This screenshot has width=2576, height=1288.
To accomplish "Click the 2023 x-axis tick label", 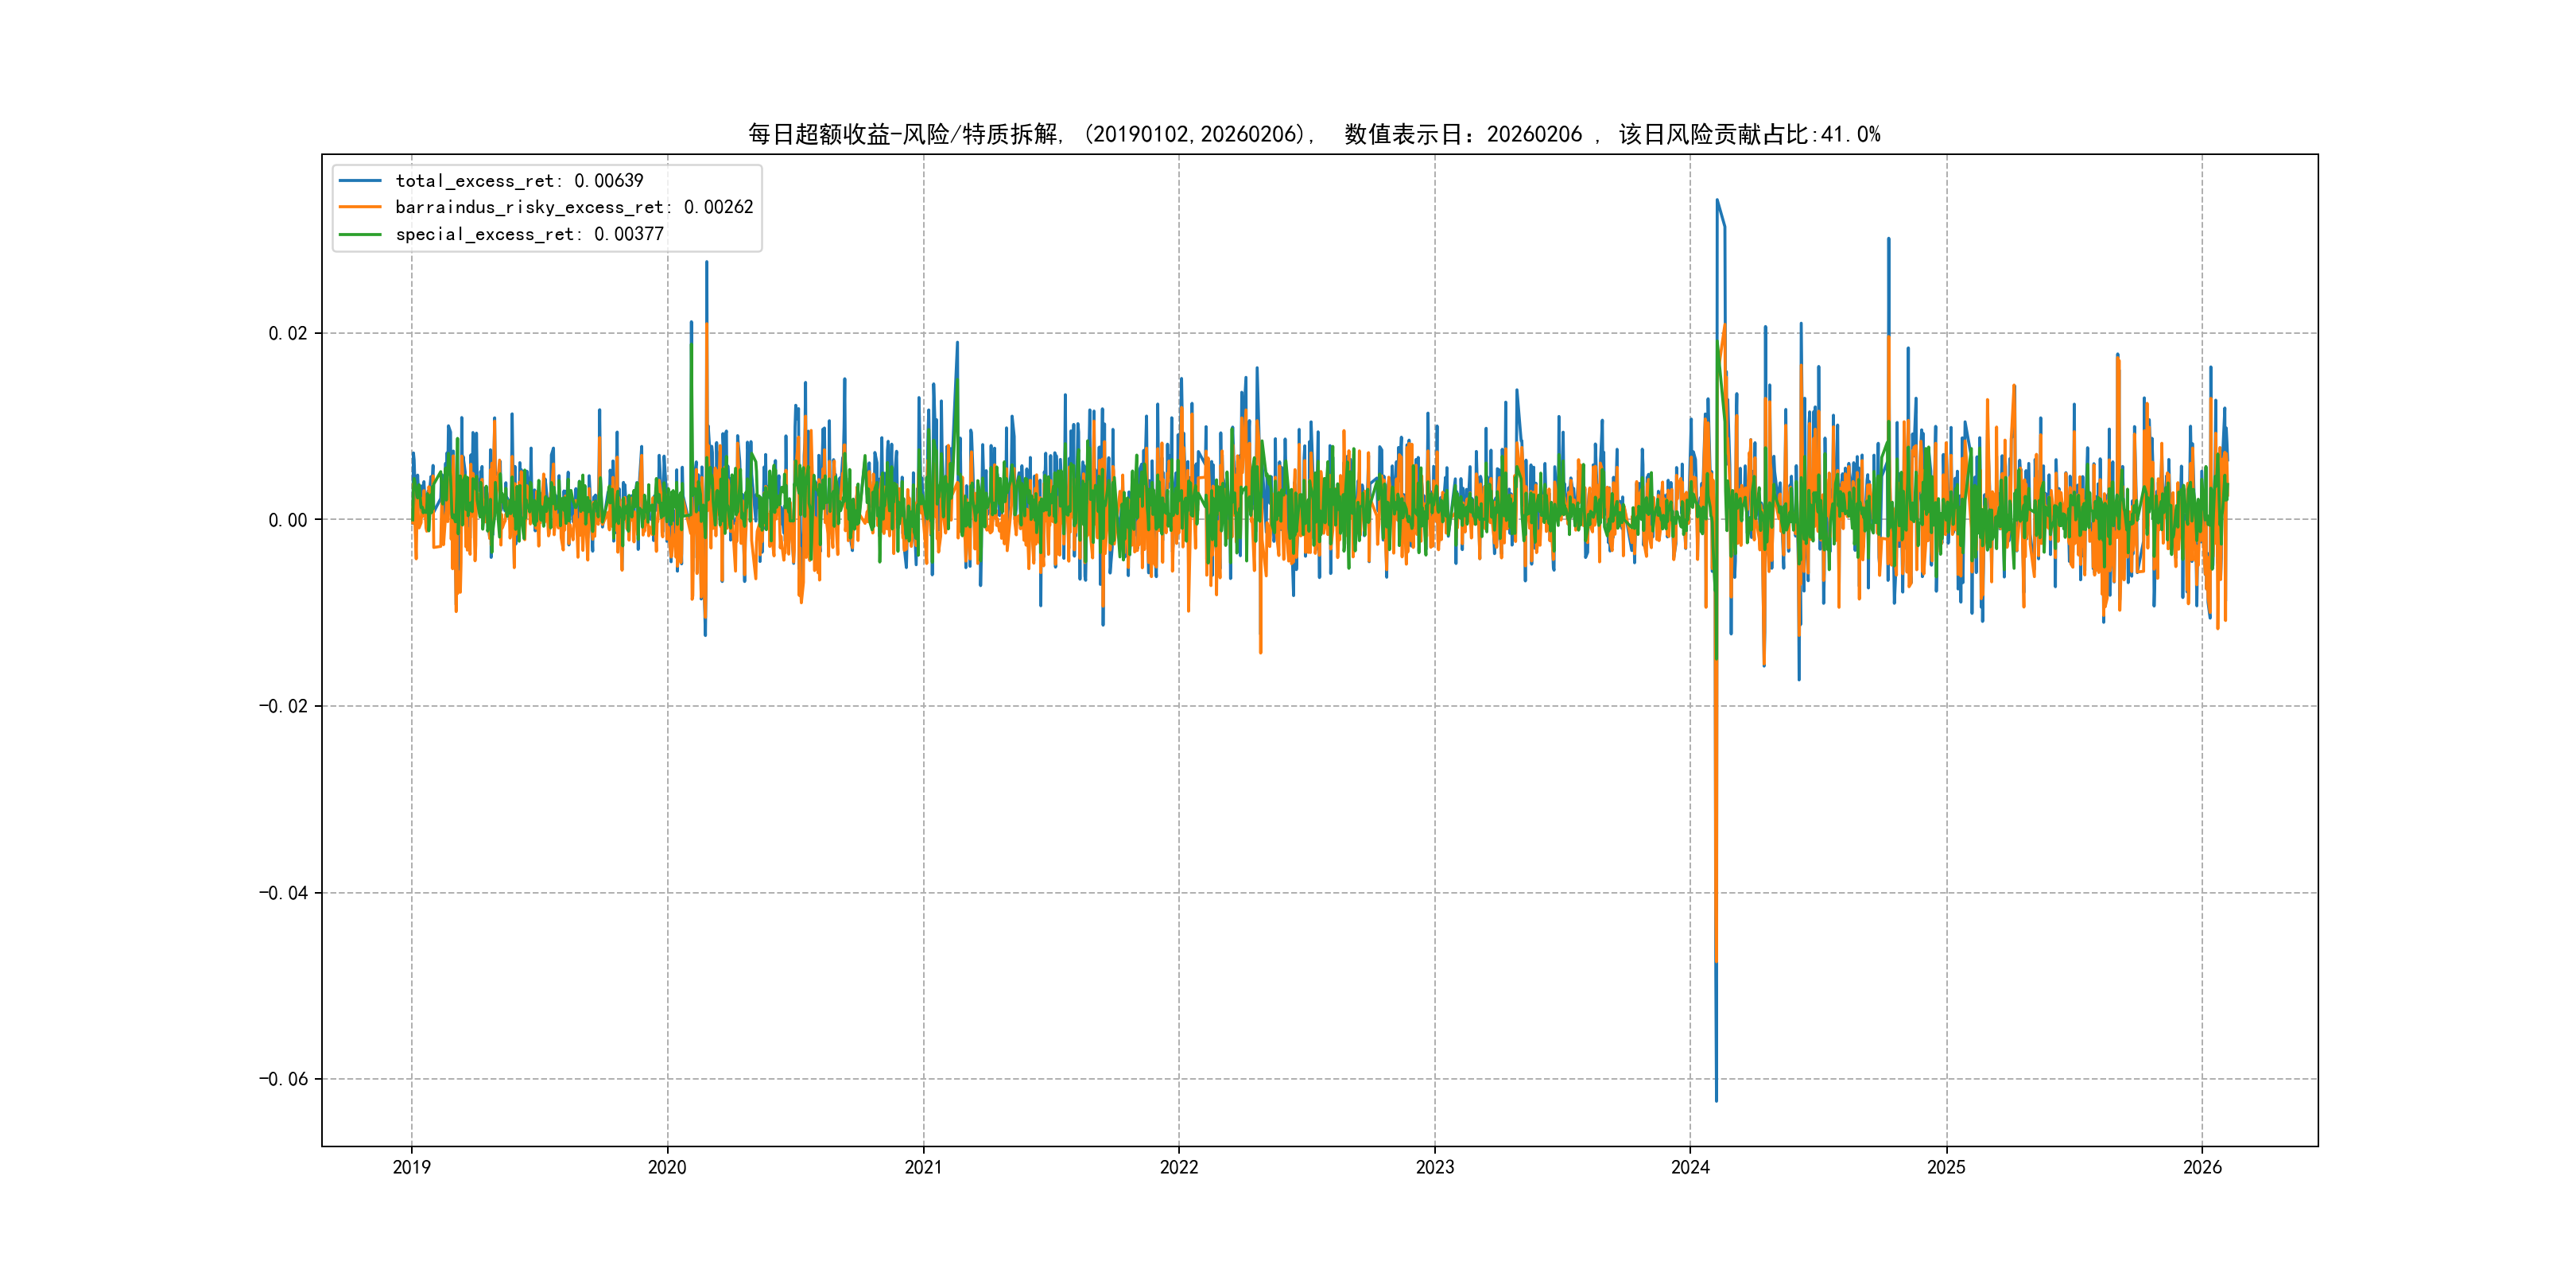I will point(1435,1167).
